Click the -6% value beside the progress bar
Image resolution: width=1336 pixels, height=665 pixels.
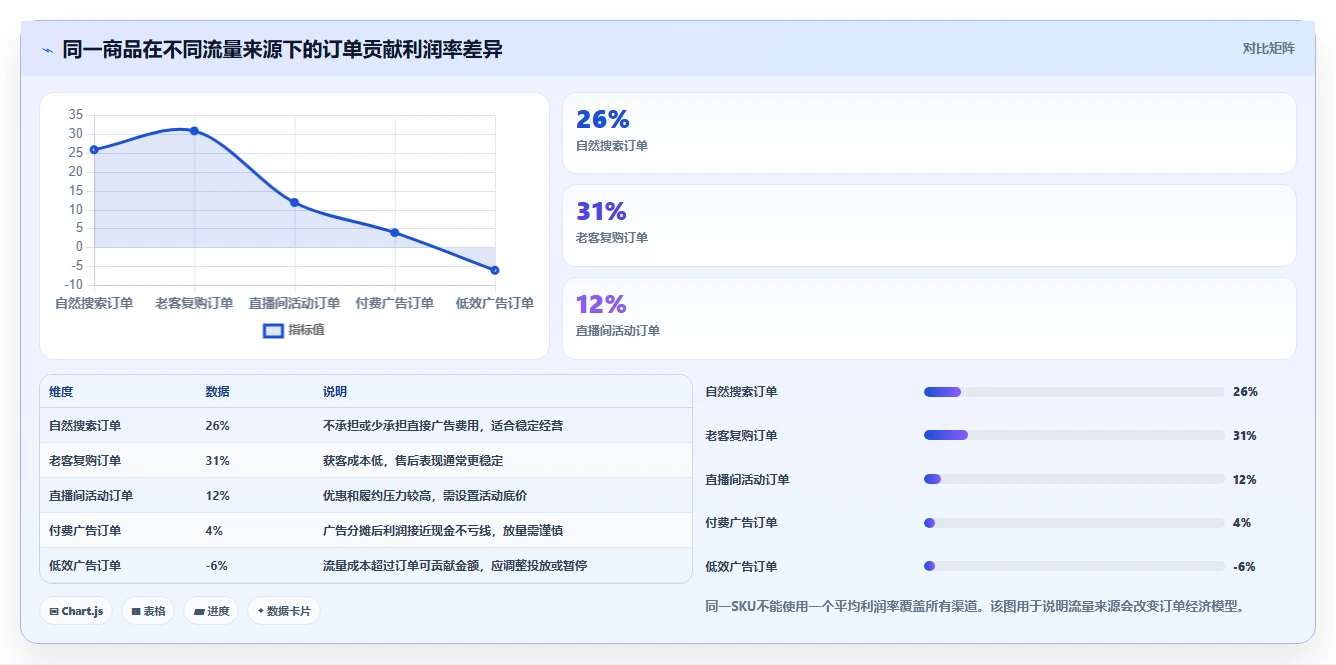pos(1244,567)
